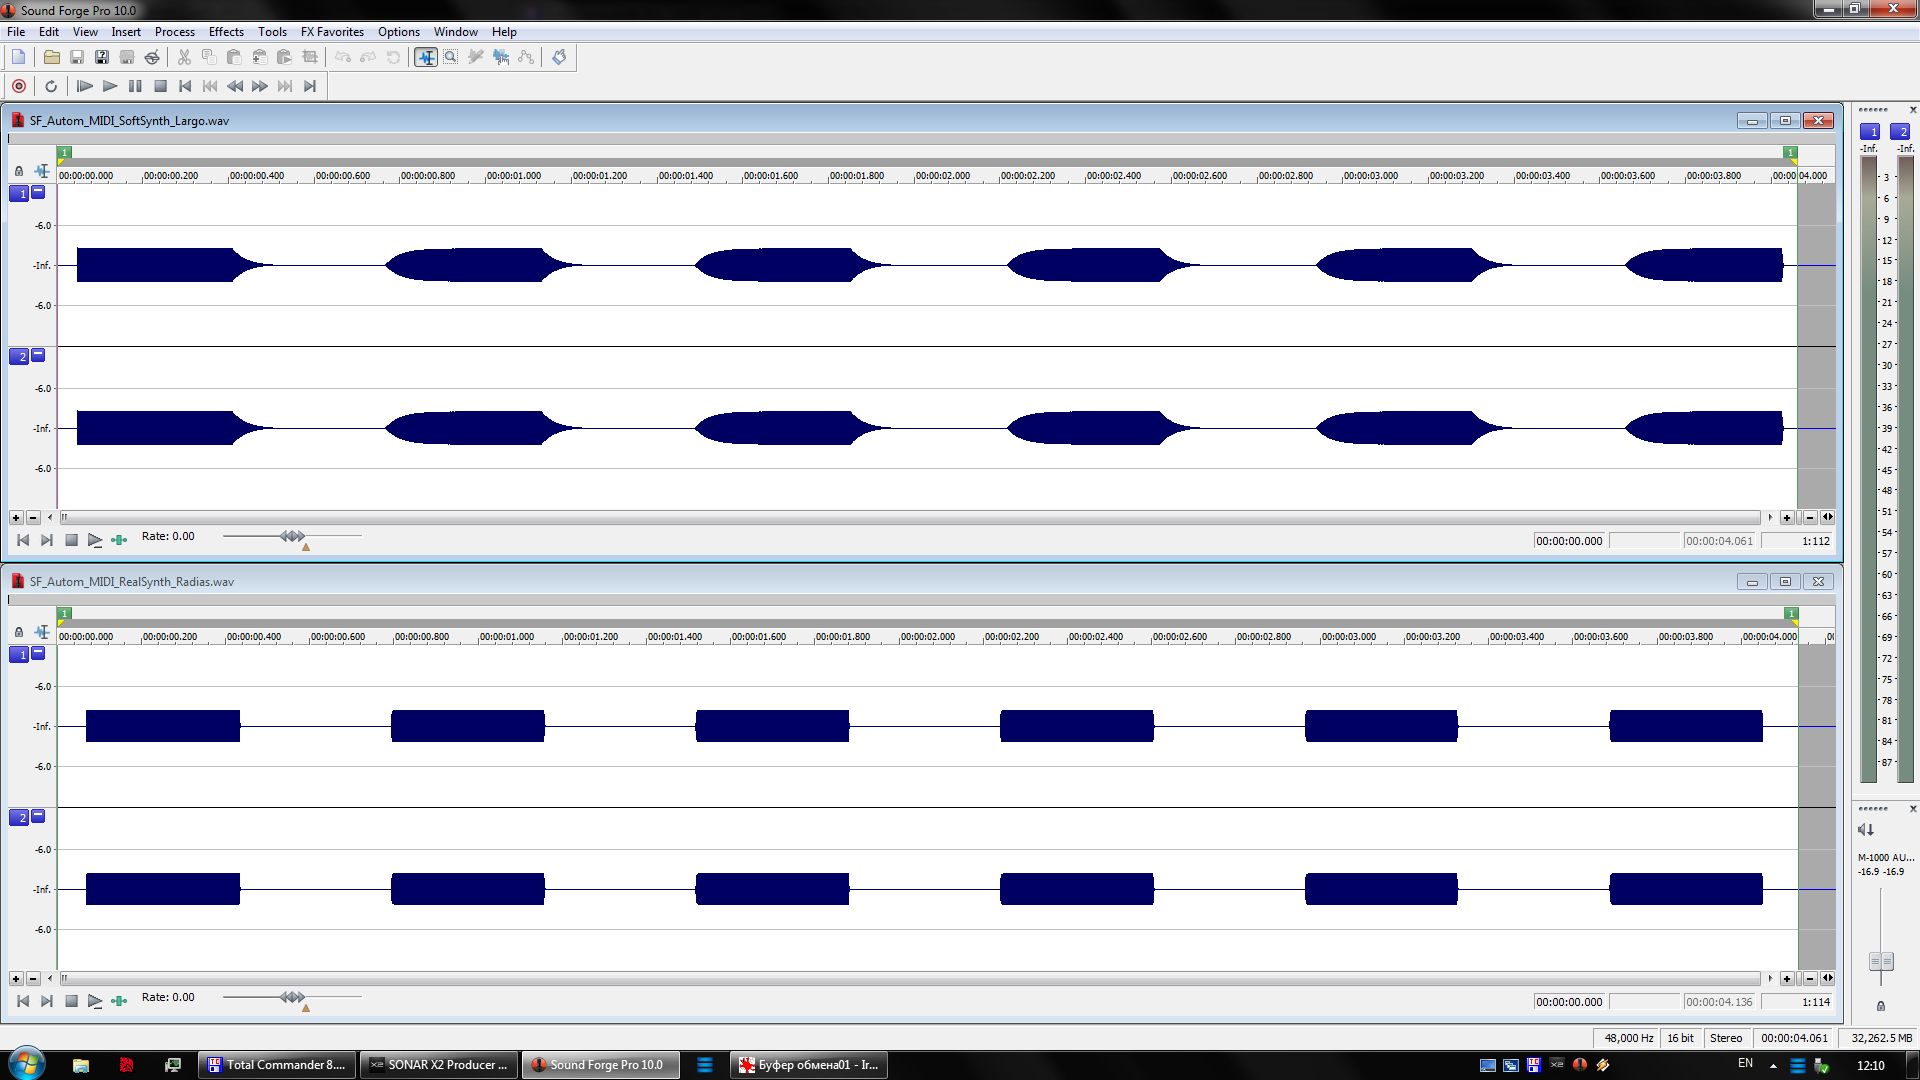Click time zoom-in plus in Largo window
This screenshot has width=1920, height=1080.
pyautogui.click(x=1787, y=518)
